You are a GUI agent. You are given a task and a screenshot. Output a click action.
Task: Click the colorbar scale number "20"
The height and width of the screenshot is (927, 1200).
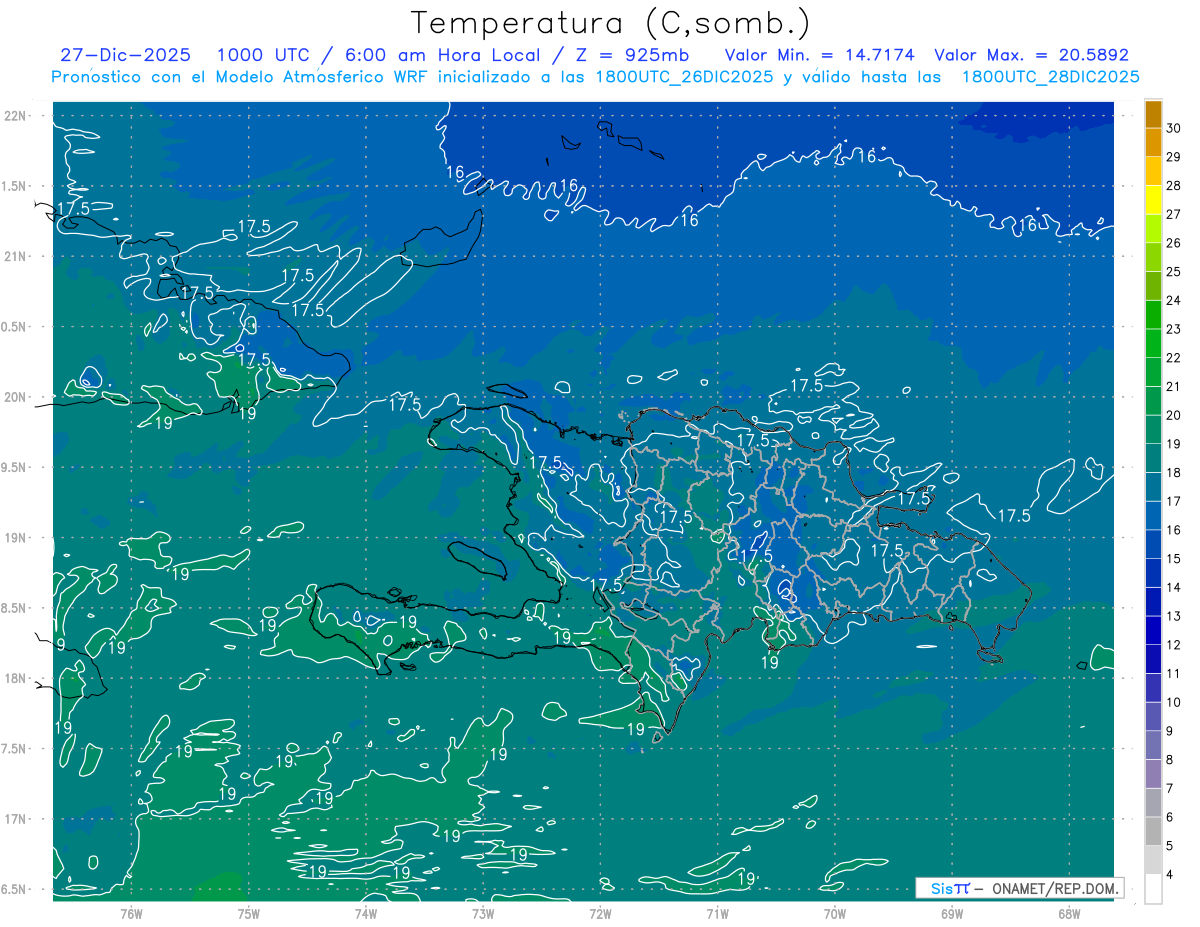(1176, 416)
